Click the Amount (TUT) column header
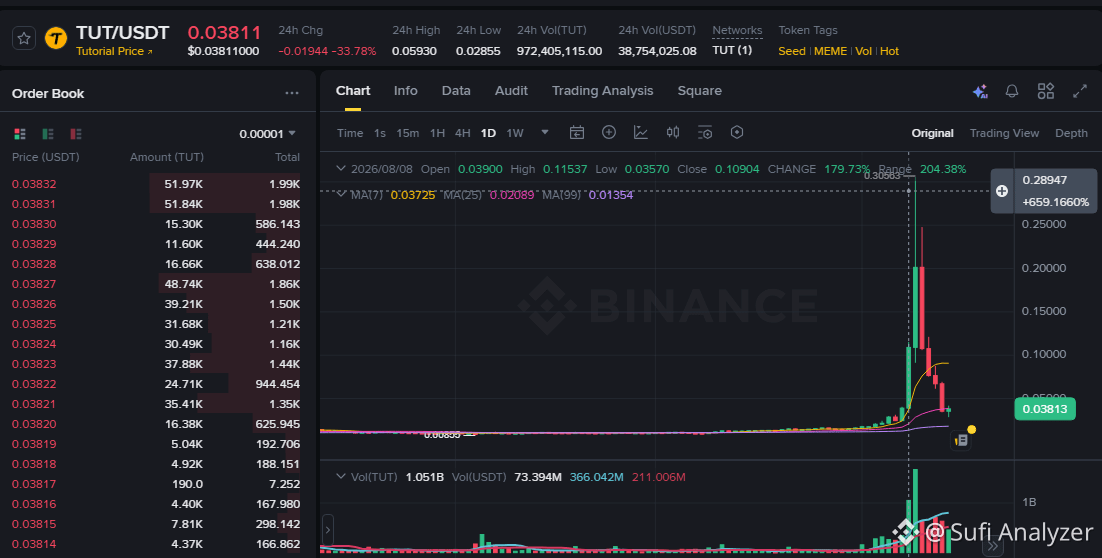 coord(167,157)
